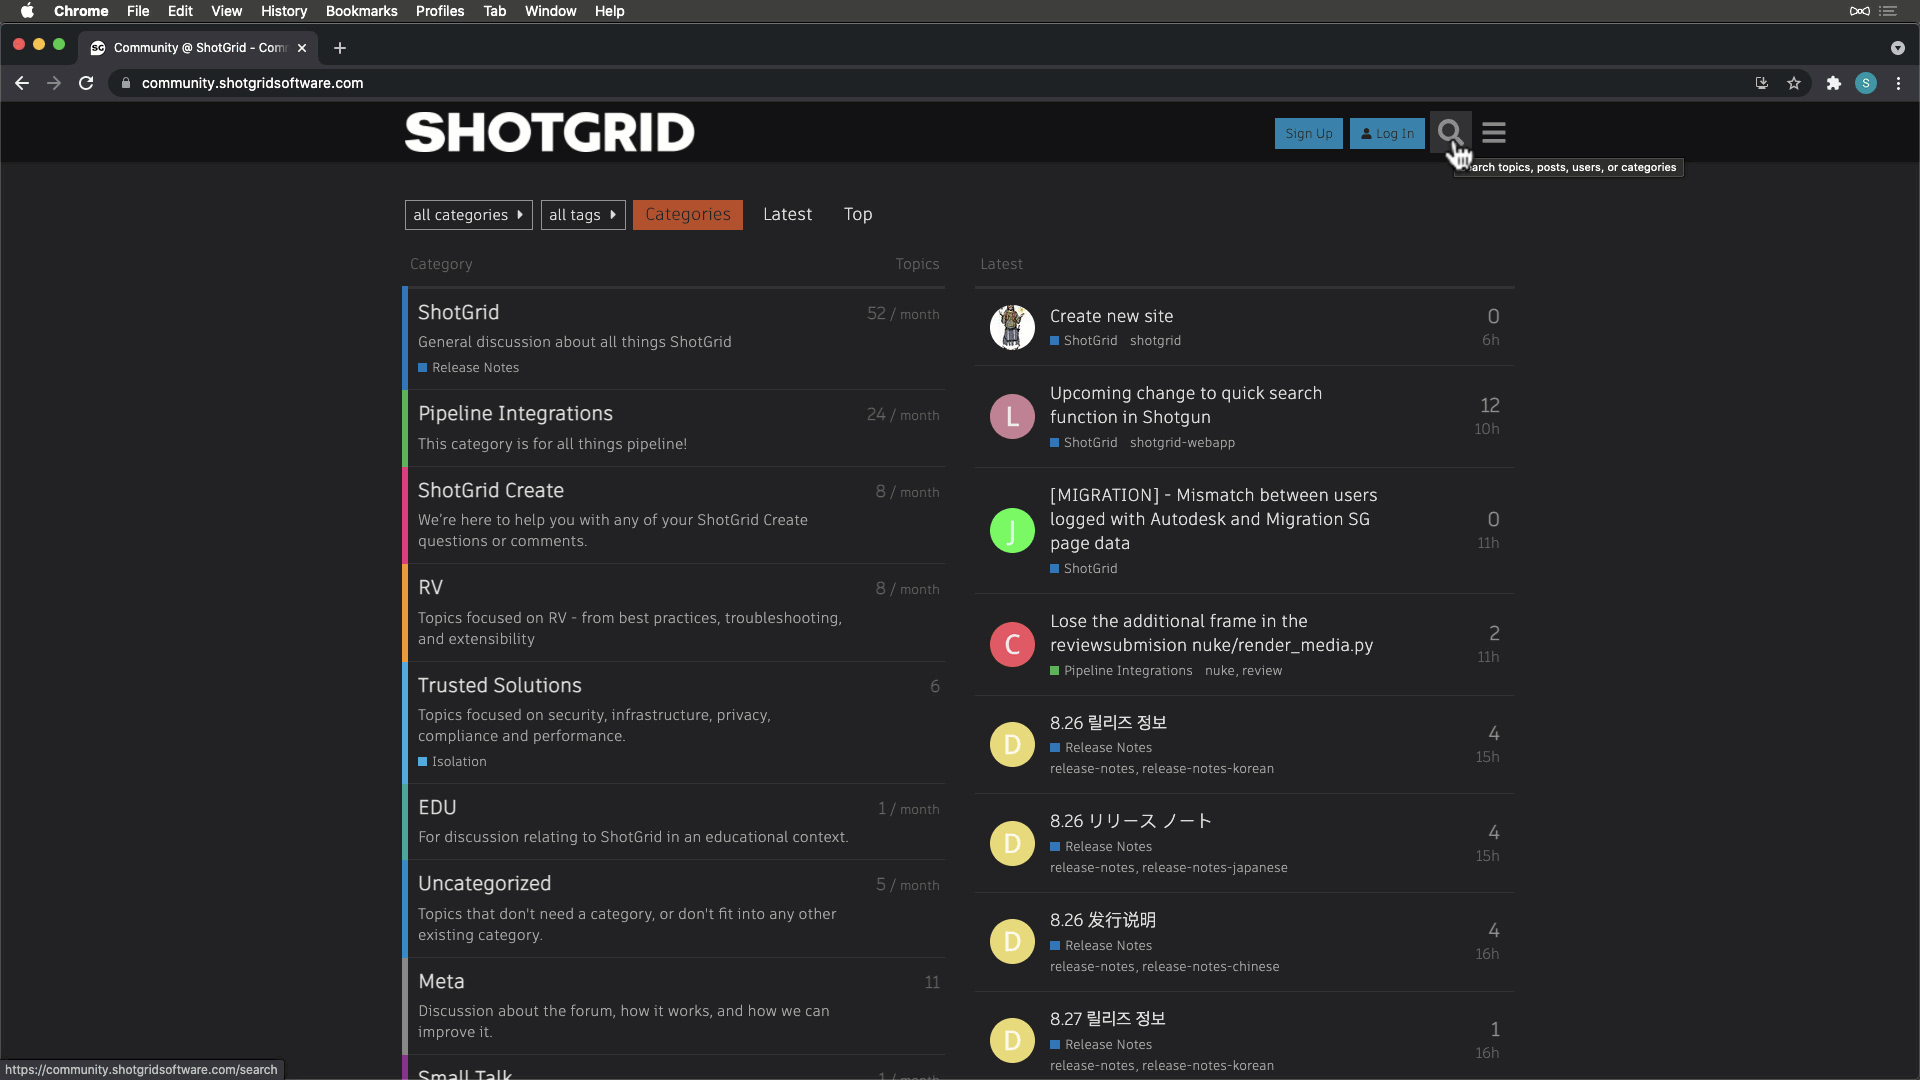Viewport: 1920px width, 1080px height.
Task: Click avatar of Create new site poster
Action: tap(1012, 328)
